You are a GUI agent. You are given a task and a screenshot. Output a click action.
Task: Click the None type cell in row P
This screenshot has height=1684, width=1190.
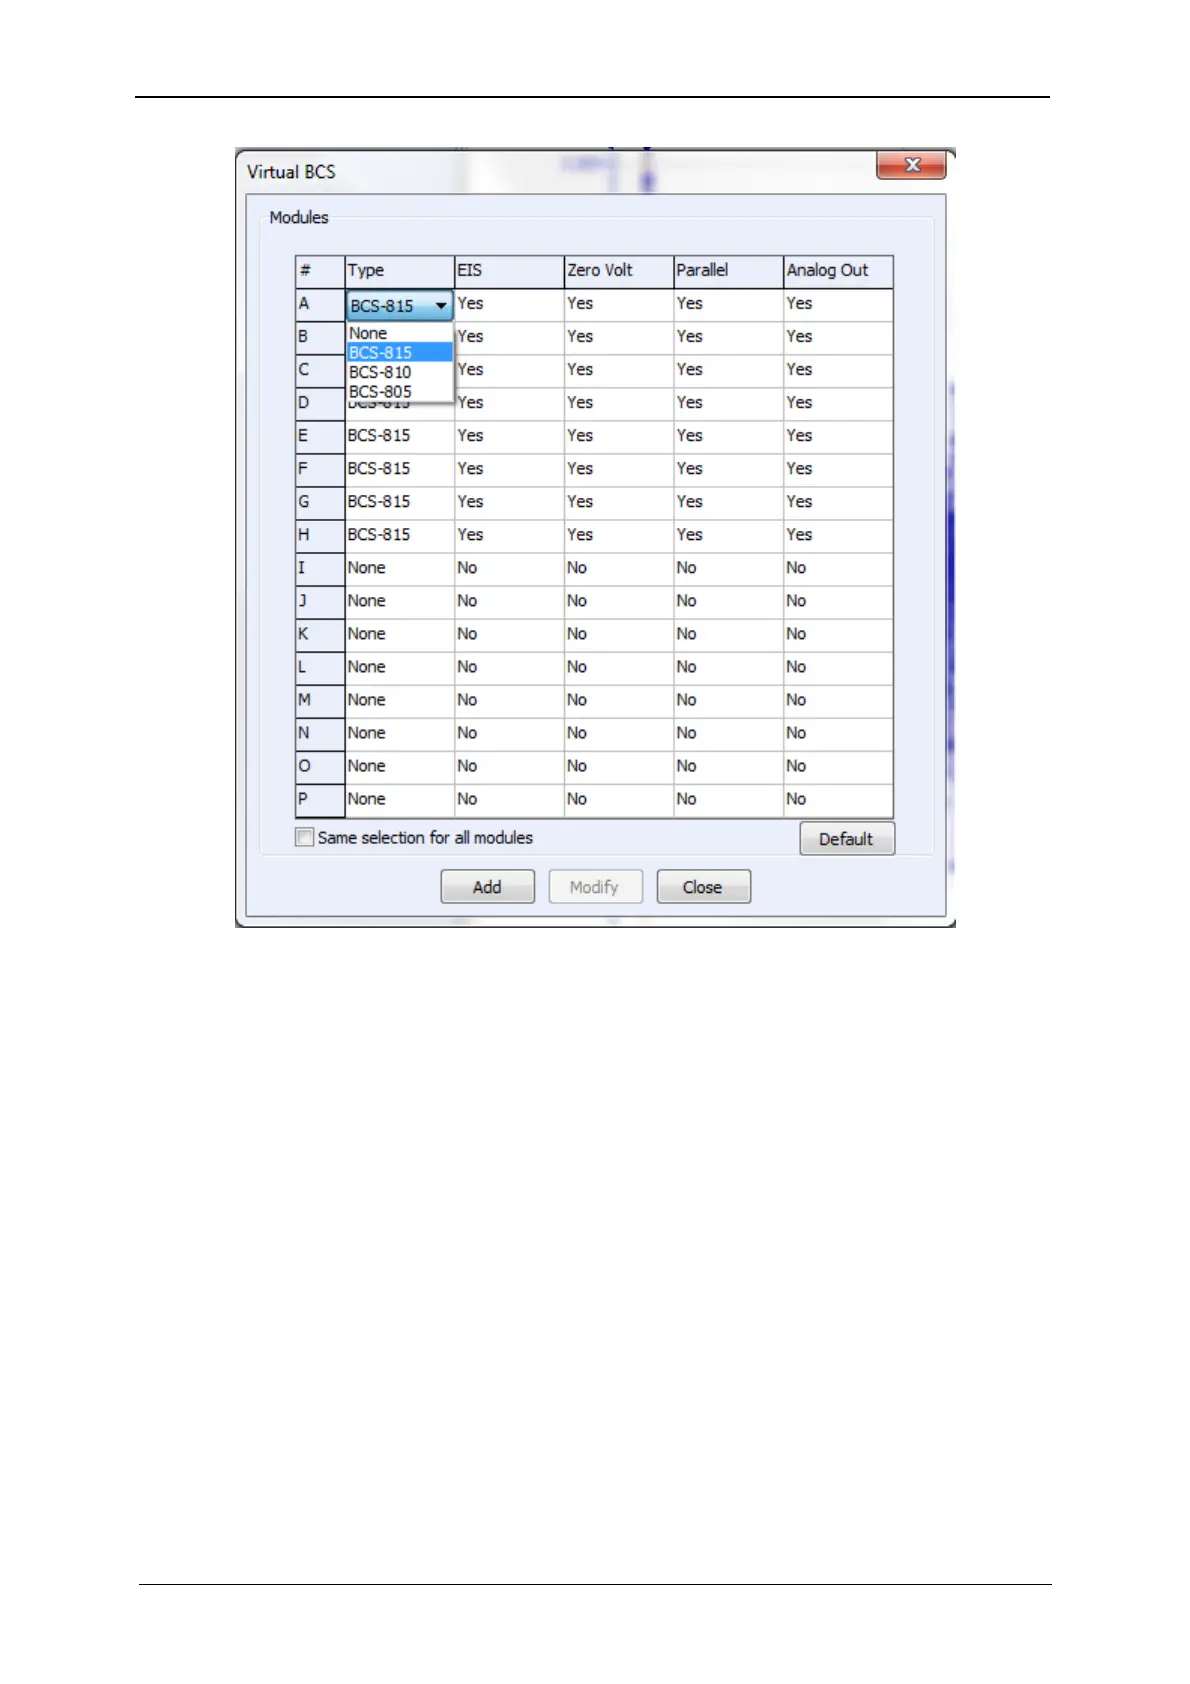pos(400,799)
